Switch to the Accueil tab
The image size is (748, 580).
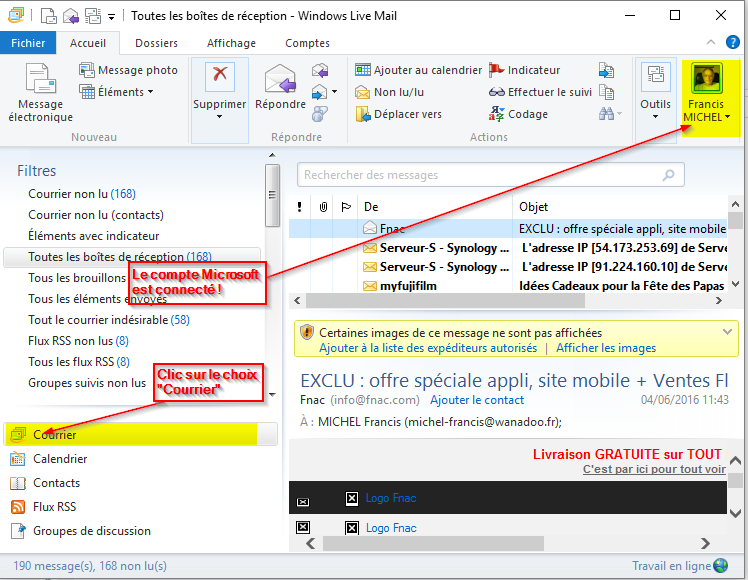(x=88, y=43)
